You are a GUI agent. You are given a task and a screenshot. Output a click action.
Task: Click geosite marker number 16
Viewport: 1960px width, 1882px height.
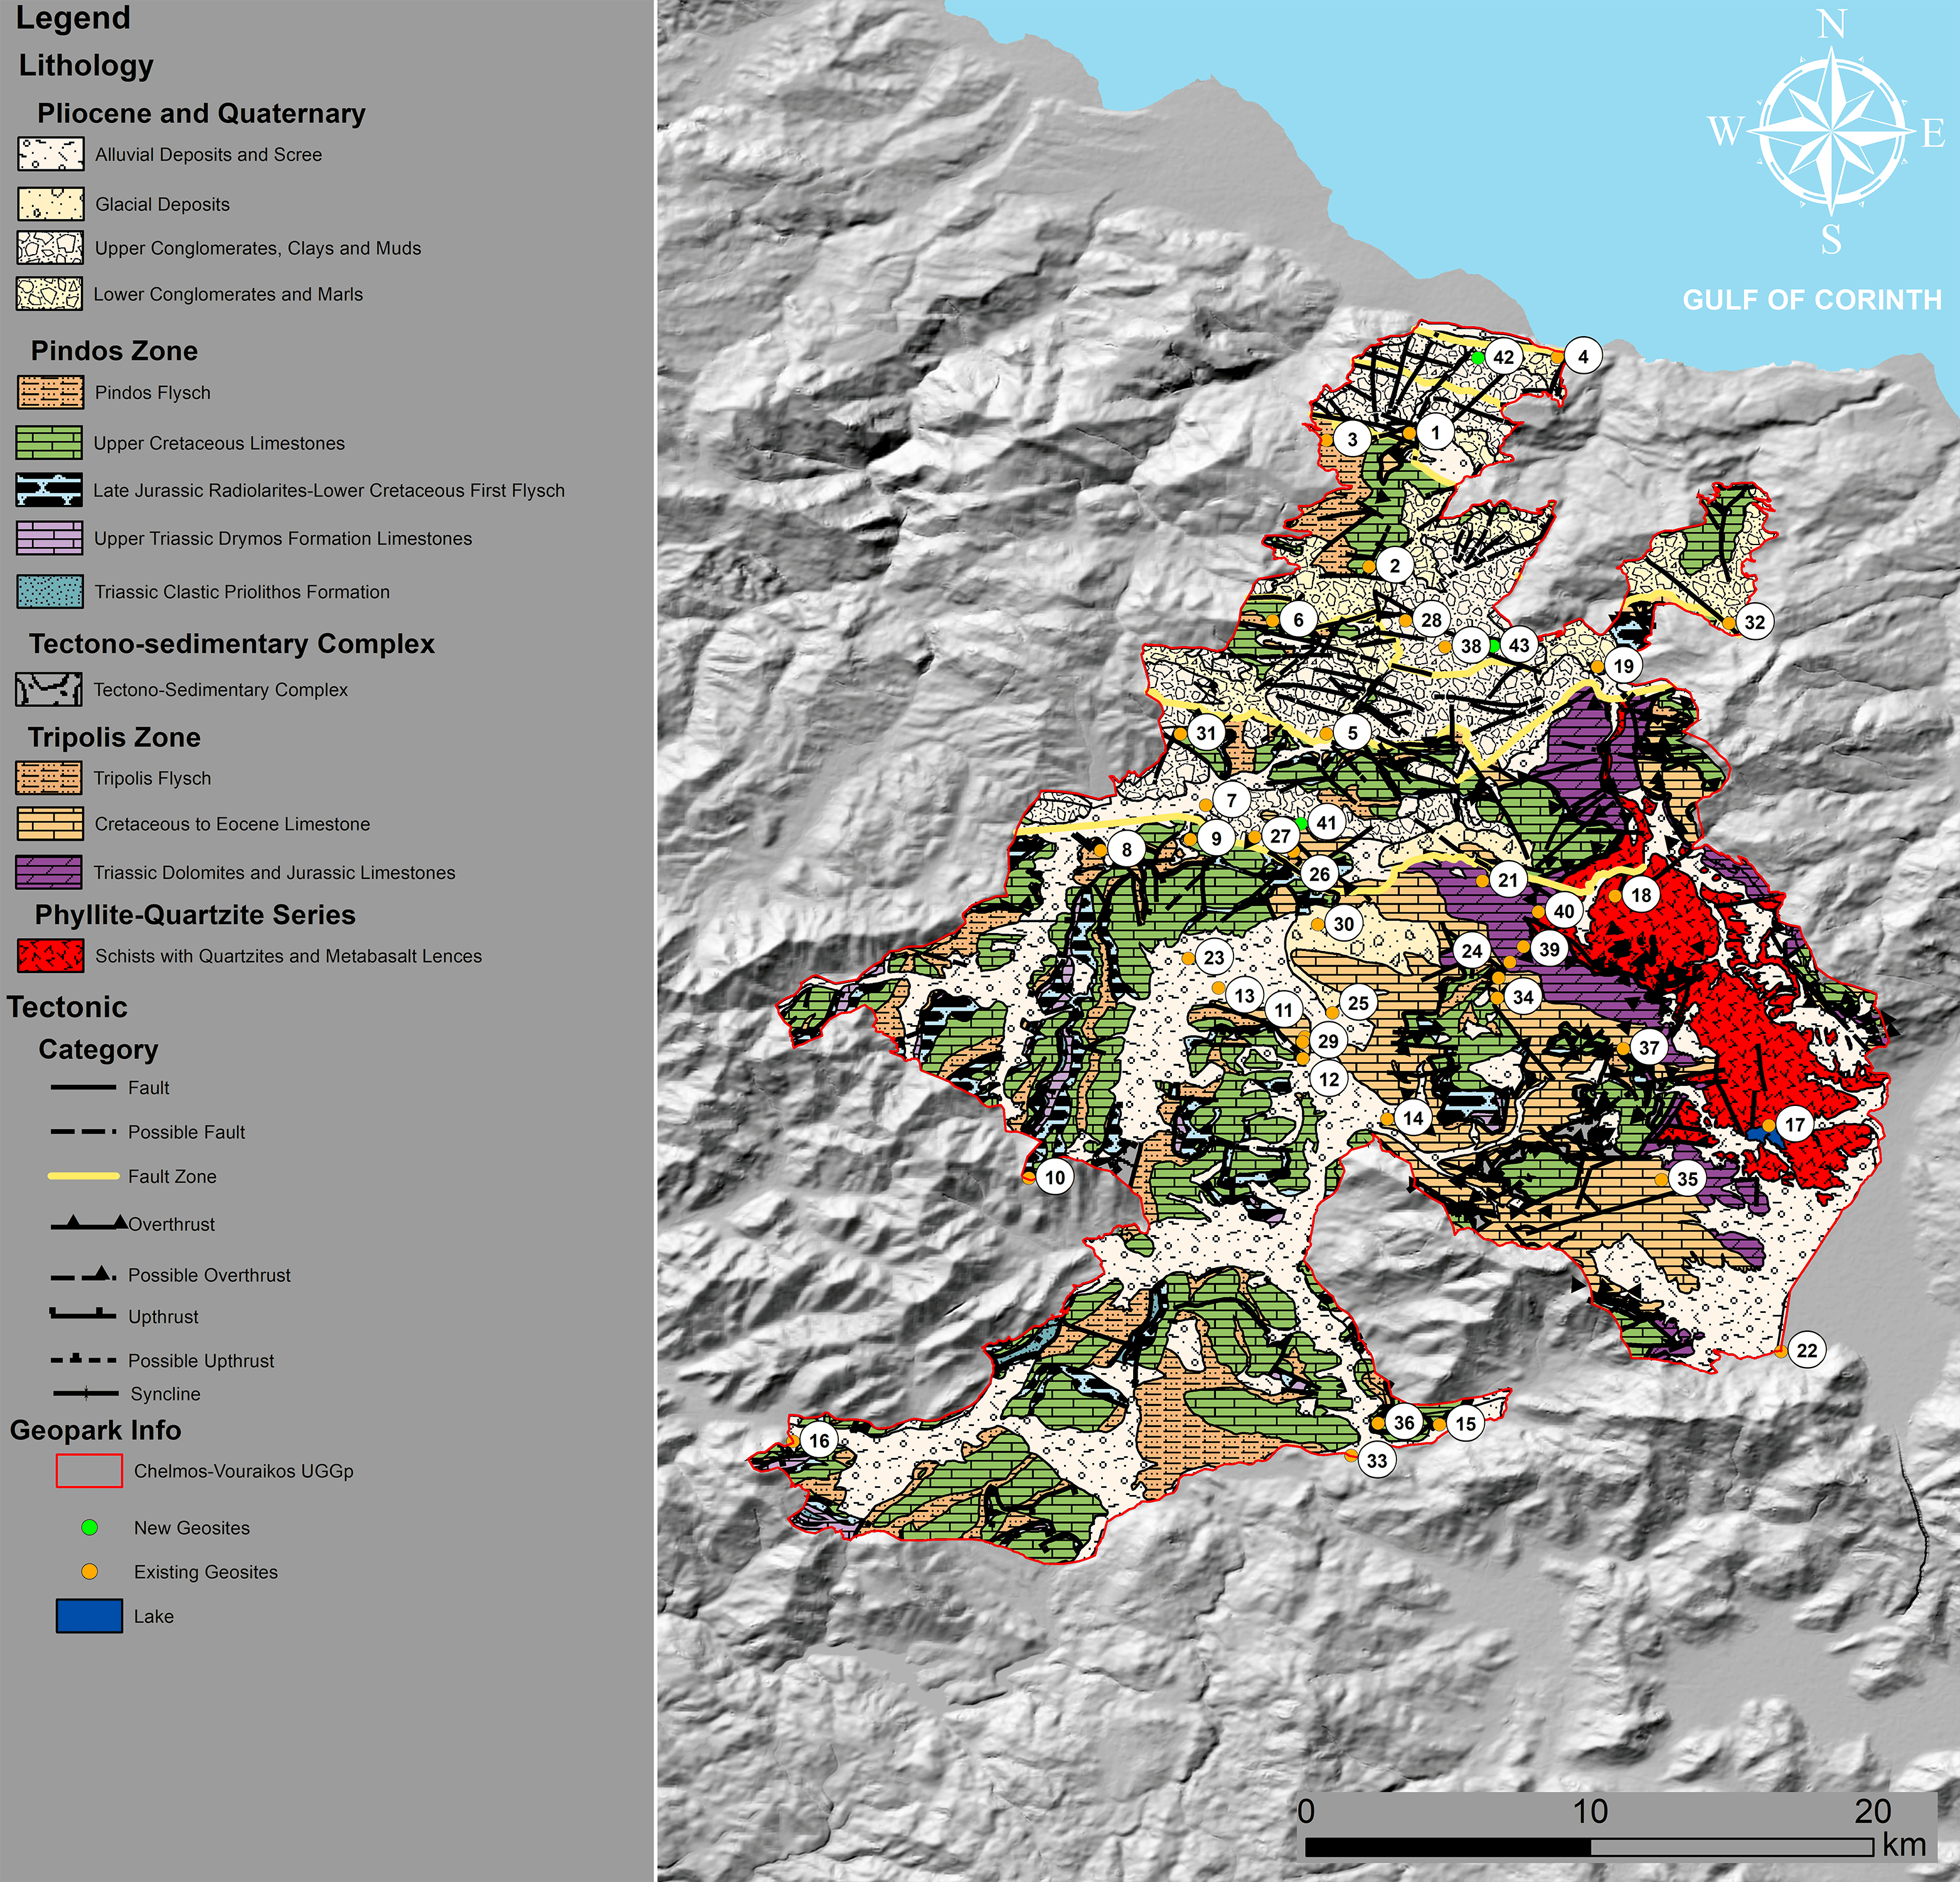click(820, 1440)
